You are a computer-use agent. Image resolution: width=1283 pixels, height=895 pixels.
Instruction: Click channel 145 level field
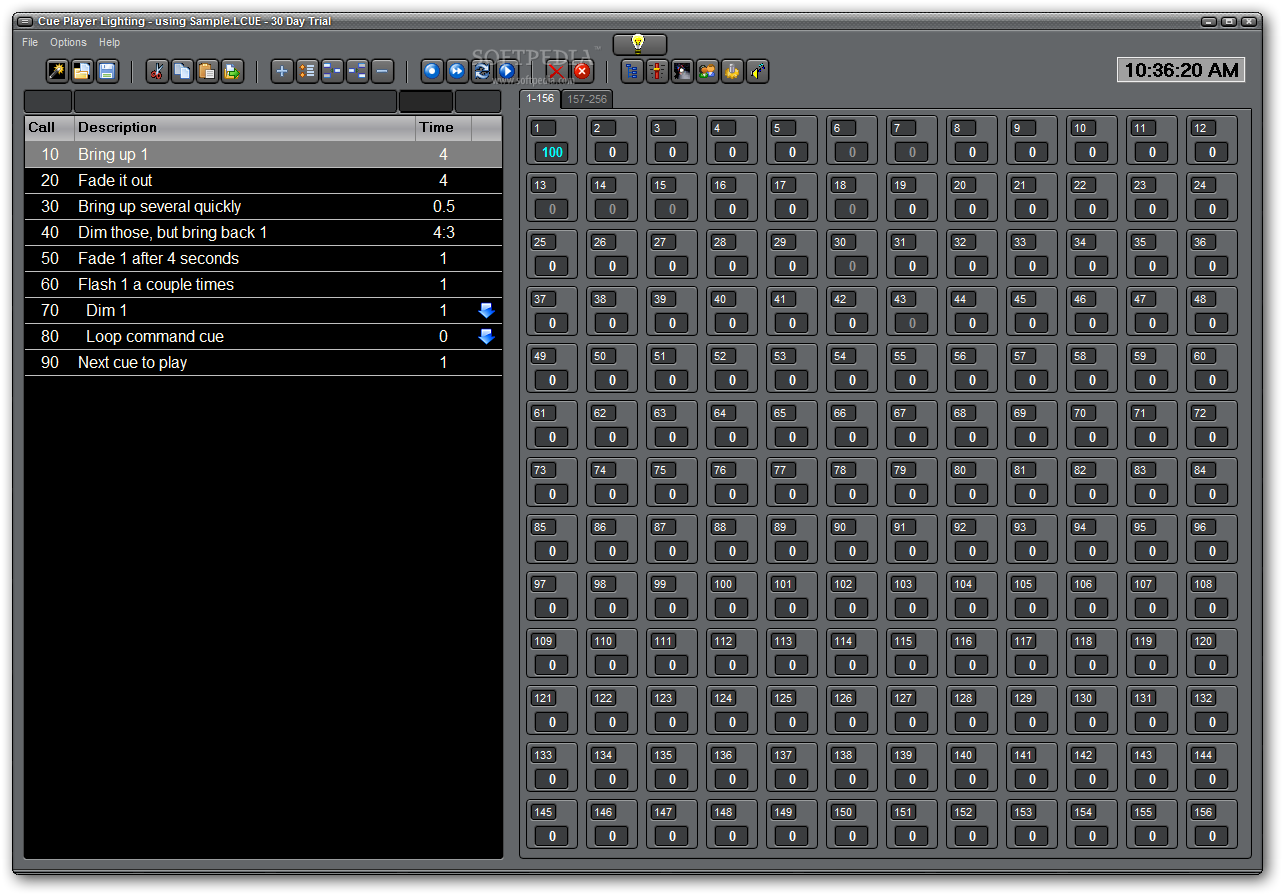click(x=552, y=836)
